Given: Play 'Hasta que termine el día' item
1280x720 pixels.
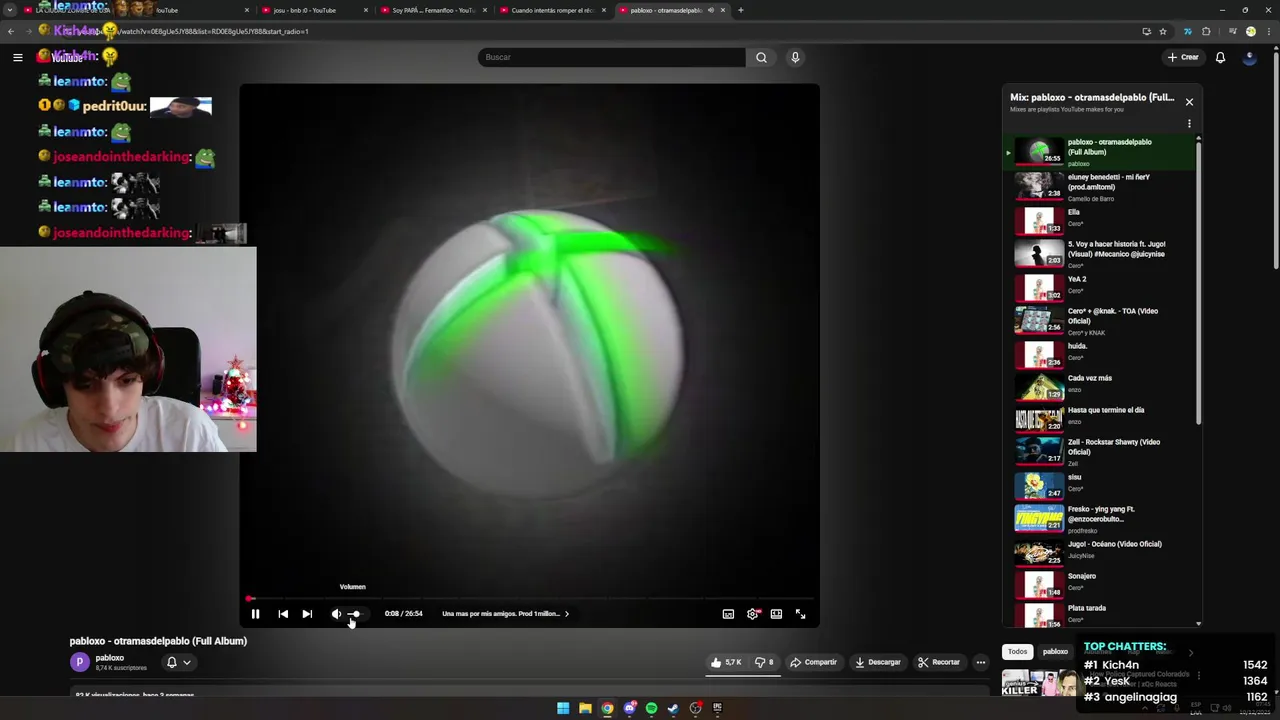Looking at the screenshot, I should click(x=1100, y=418).
